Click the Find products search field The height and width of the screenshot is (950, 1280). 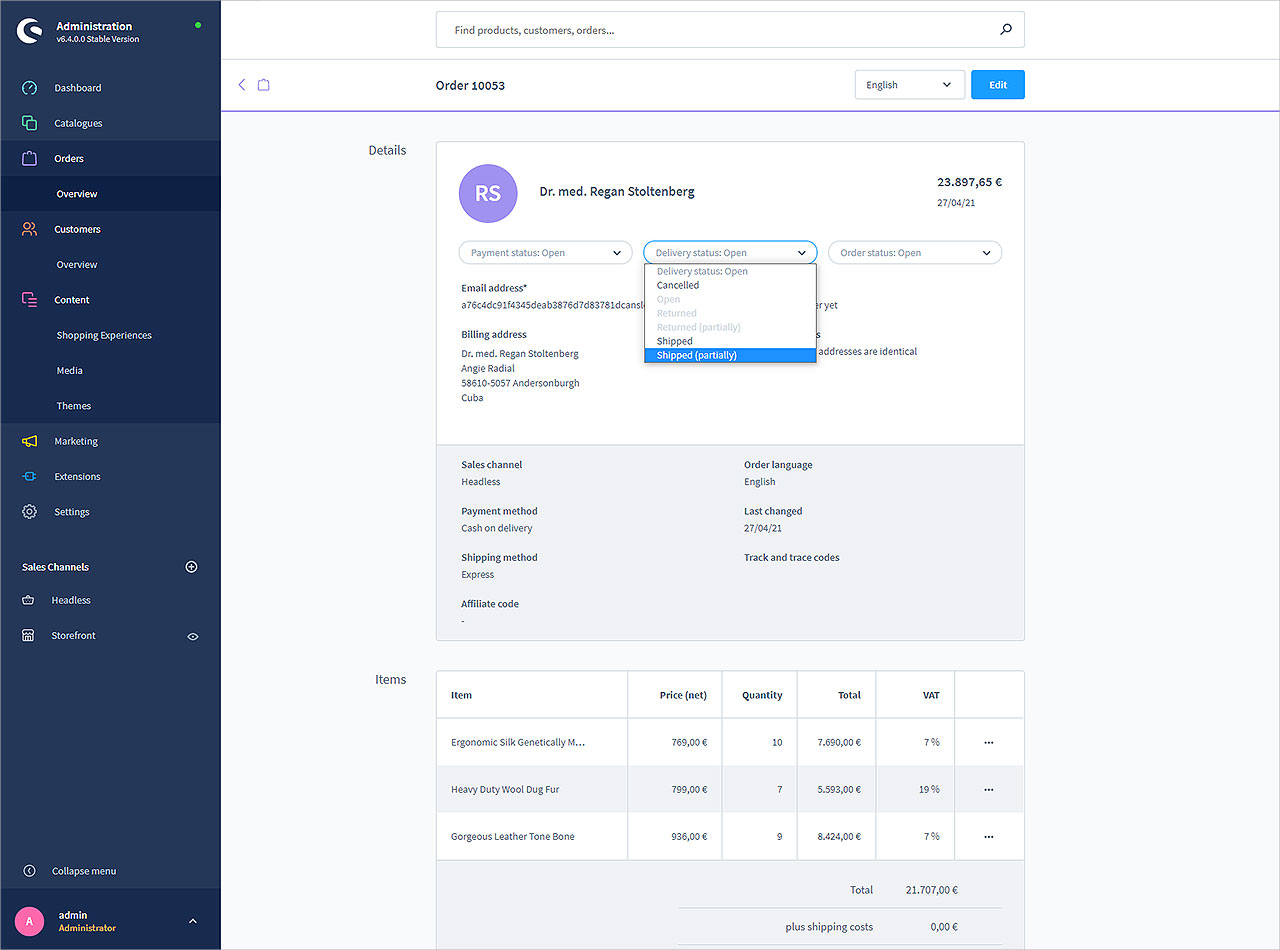pyautogui.click(x=720, y=30)
